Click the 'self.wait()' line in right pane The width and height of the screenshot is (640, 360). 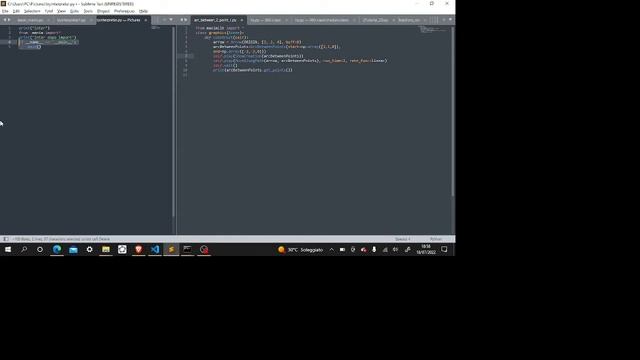225,65
